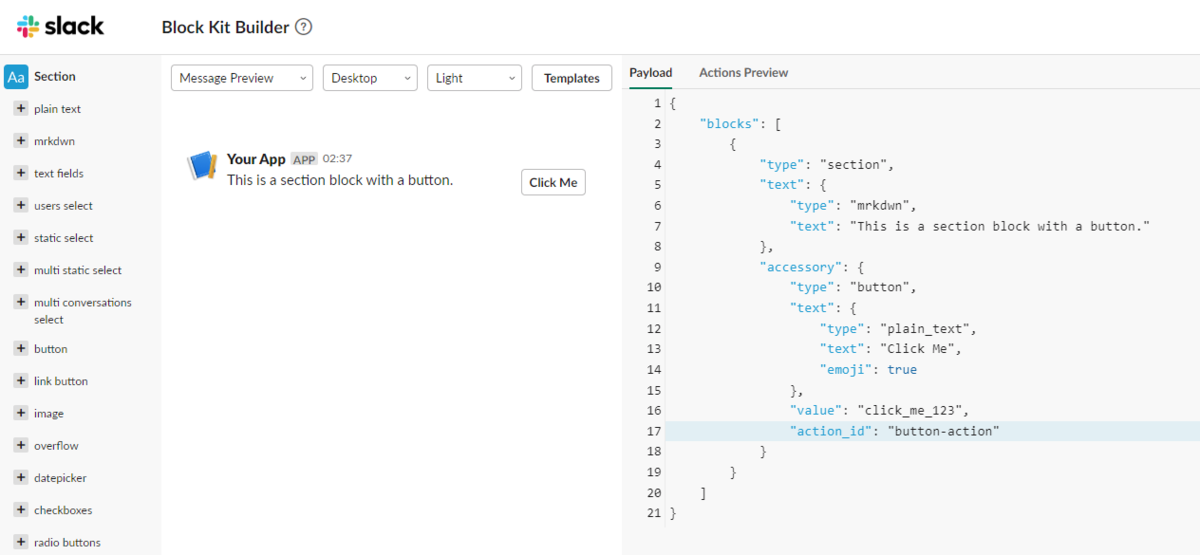Click the overflow sidebar label
Image resolution: width=1200 pixels, height=555 pixels.
56,445
